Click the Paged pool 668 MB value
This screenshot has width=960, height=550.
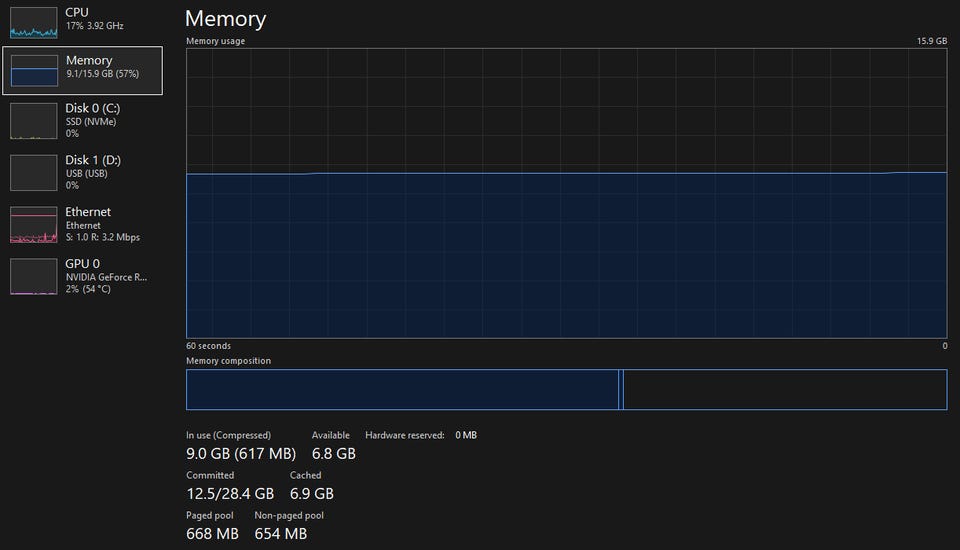212,533
